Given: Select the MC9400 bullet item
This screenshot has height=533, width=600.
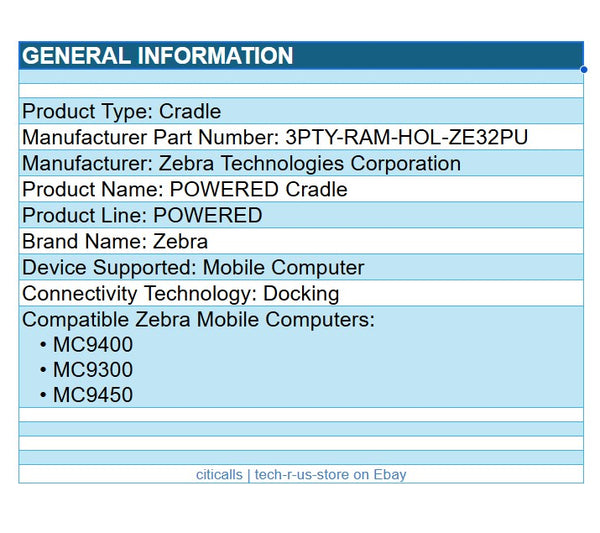Looking at the screenshot, I should (x=93, y=345).
